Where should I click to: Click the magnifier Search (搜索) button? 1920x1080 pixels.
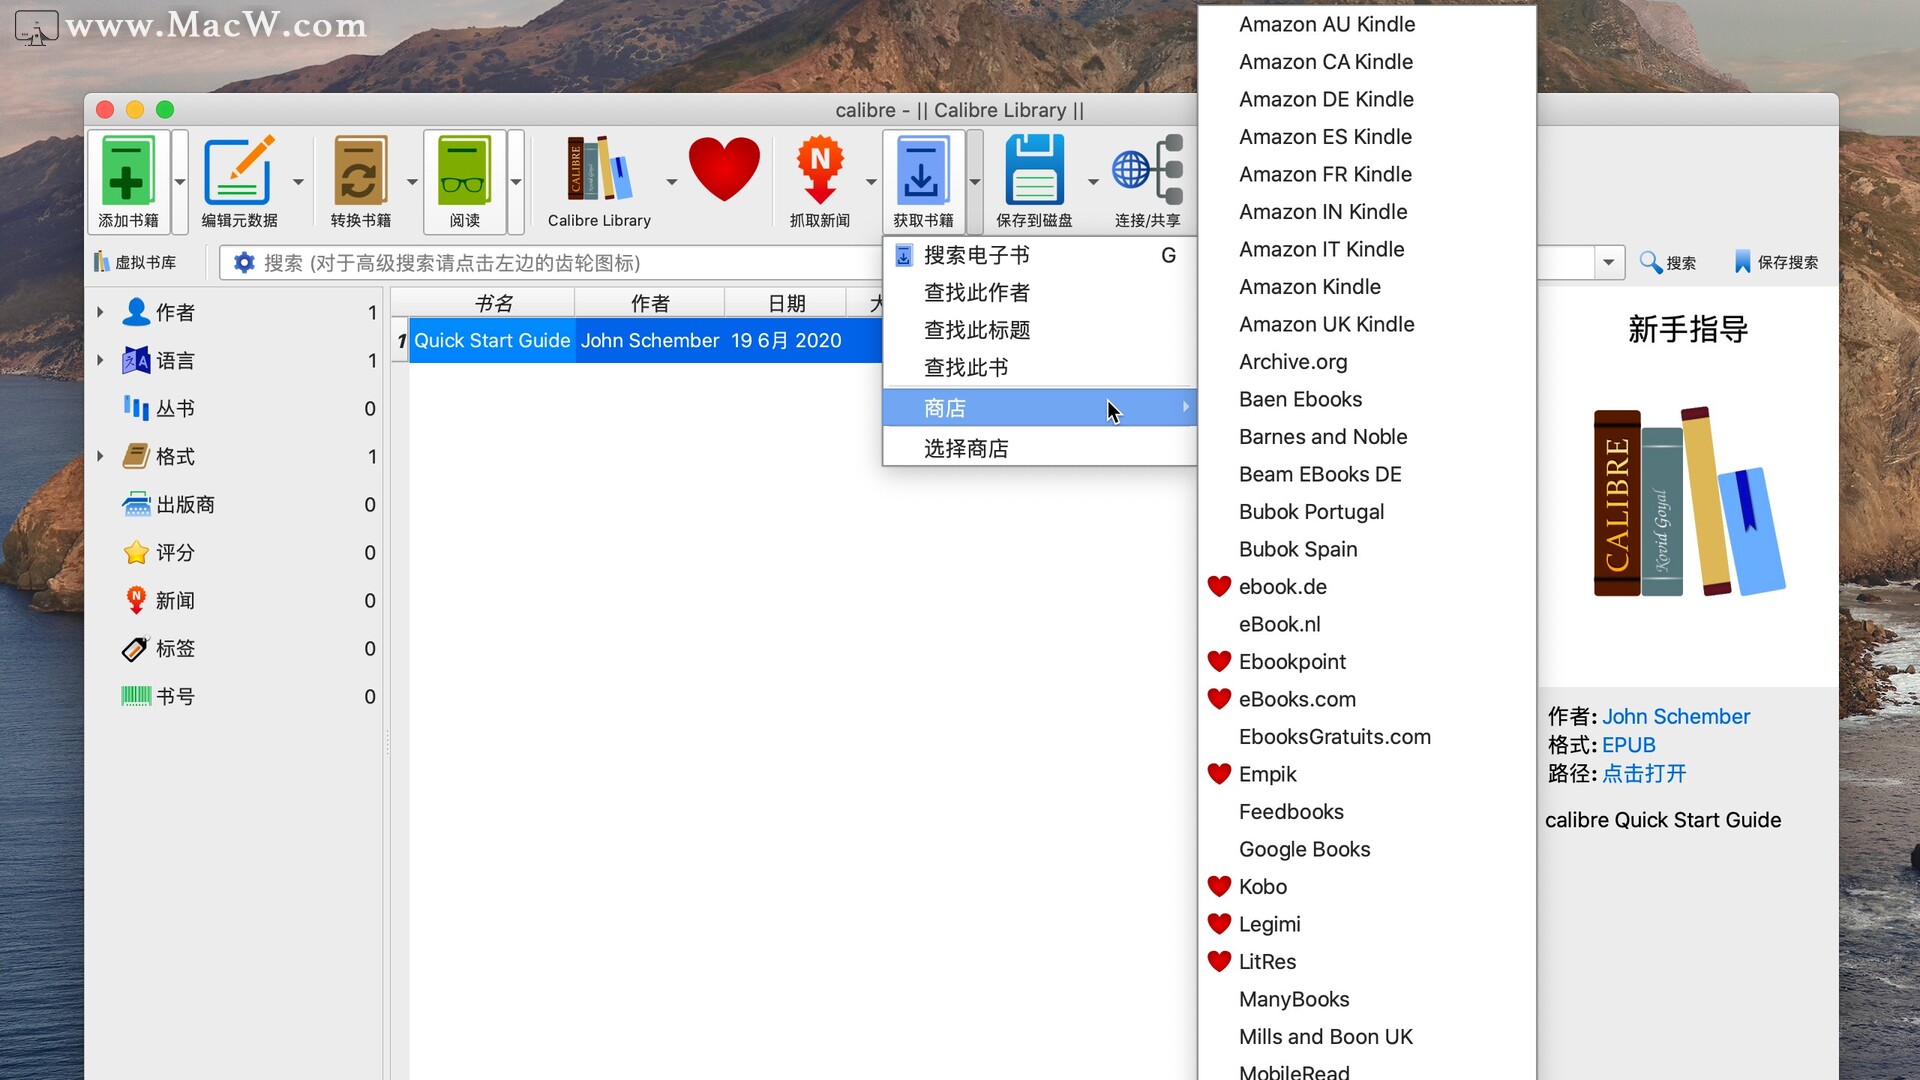pos(1668,262)
